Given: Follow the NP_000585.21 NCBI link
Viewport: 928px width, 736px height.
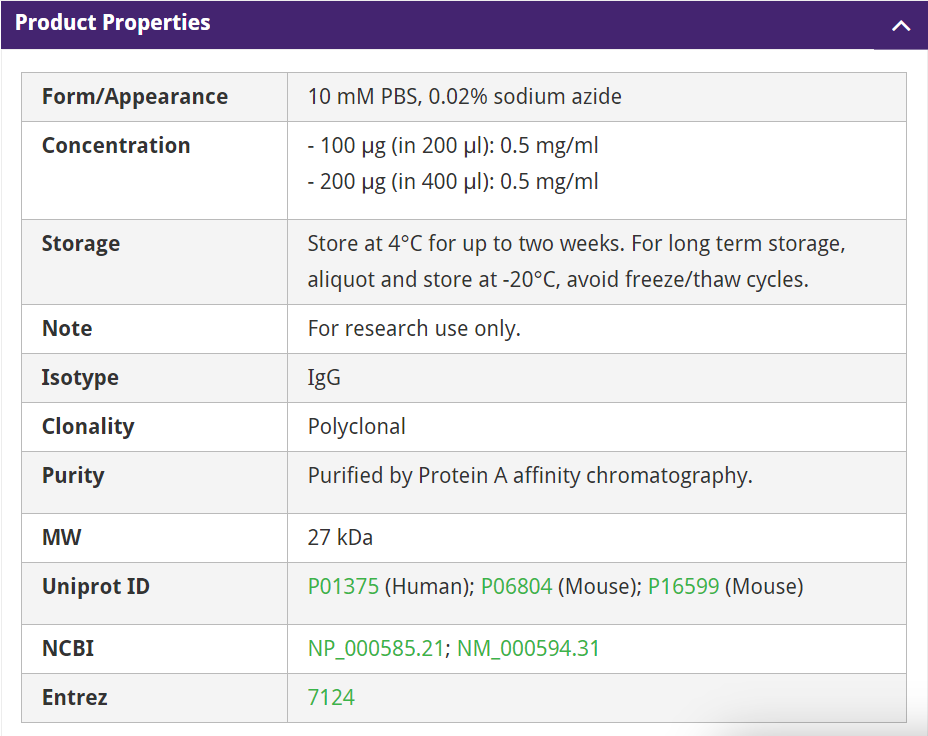Looking at the screenshot, I should (x=375, y=648).
